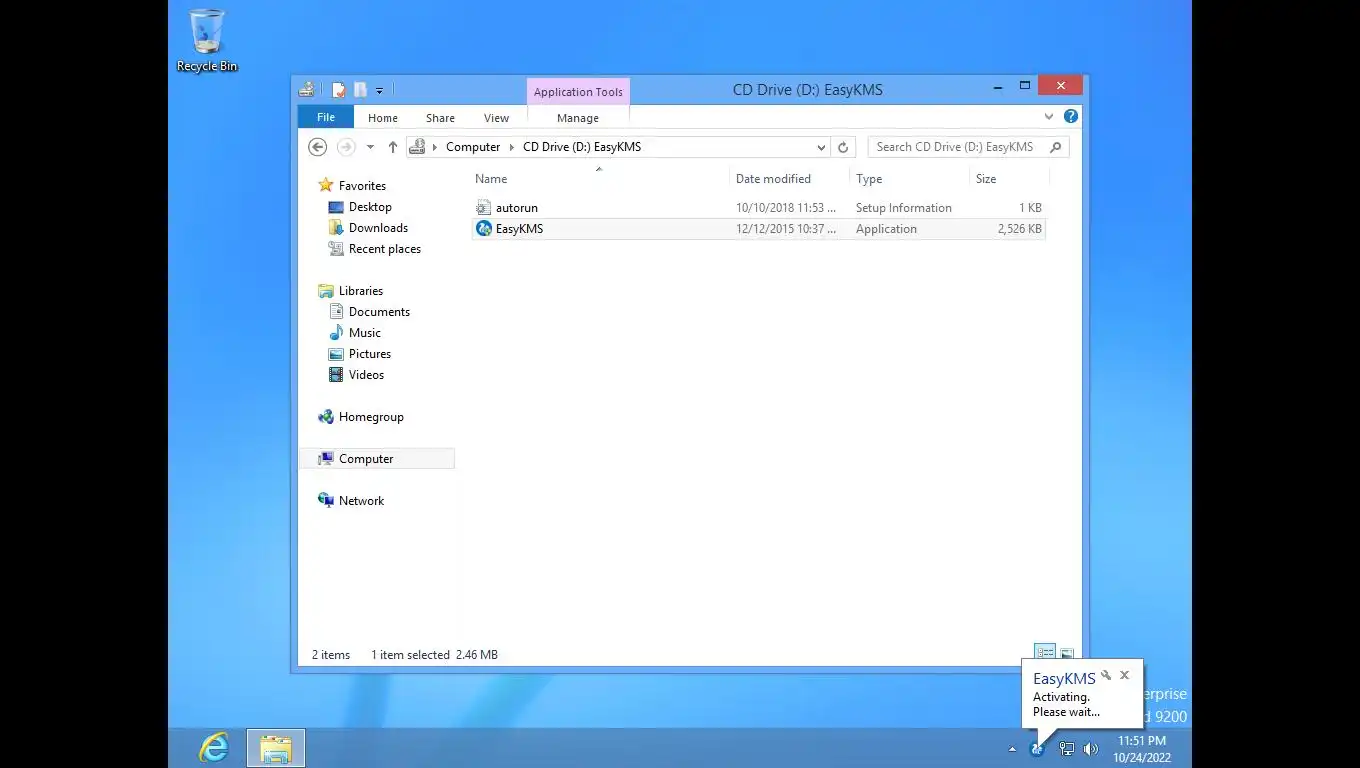Open Downloads in Favorites
The width and height of the screenshot is (1360, 768).
(x=378, y=228)
